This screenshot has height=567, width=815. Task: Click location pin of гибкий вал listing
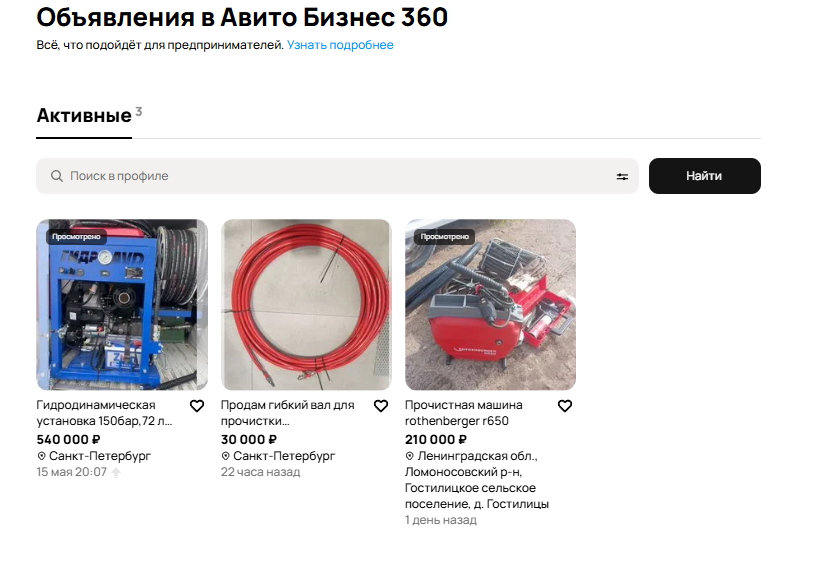225,456
